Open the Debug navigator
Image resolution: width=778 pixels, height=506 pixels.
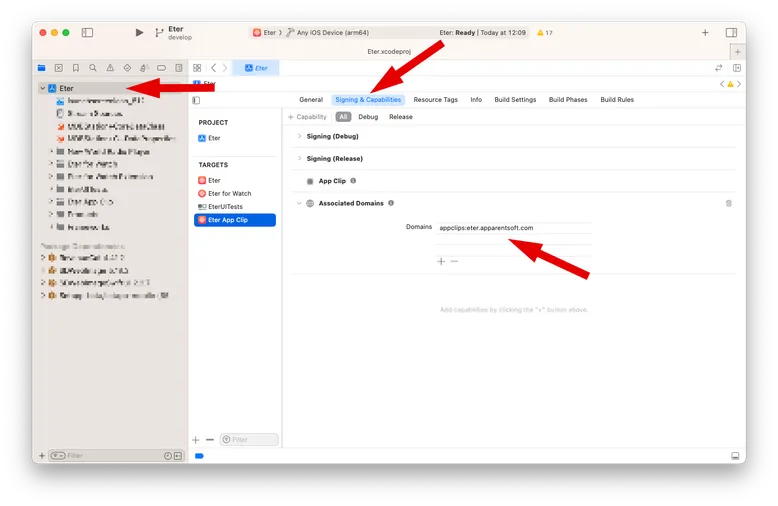point(144,68)
